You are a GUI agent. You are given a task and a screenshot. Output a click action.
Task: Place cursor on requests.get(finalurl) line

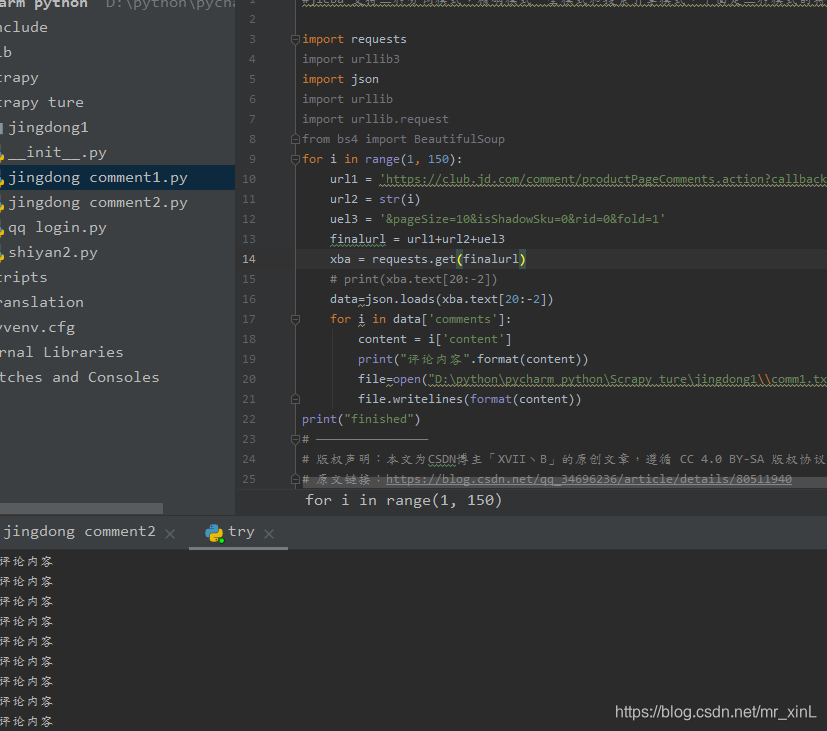(428, 259)
